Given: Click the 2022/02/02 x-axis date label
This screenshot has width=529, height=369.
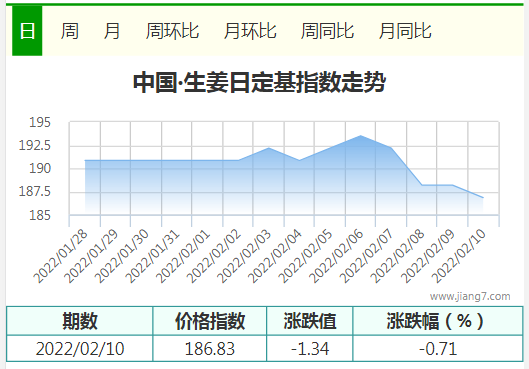Looking at the screenshot, I should (214, 256).
